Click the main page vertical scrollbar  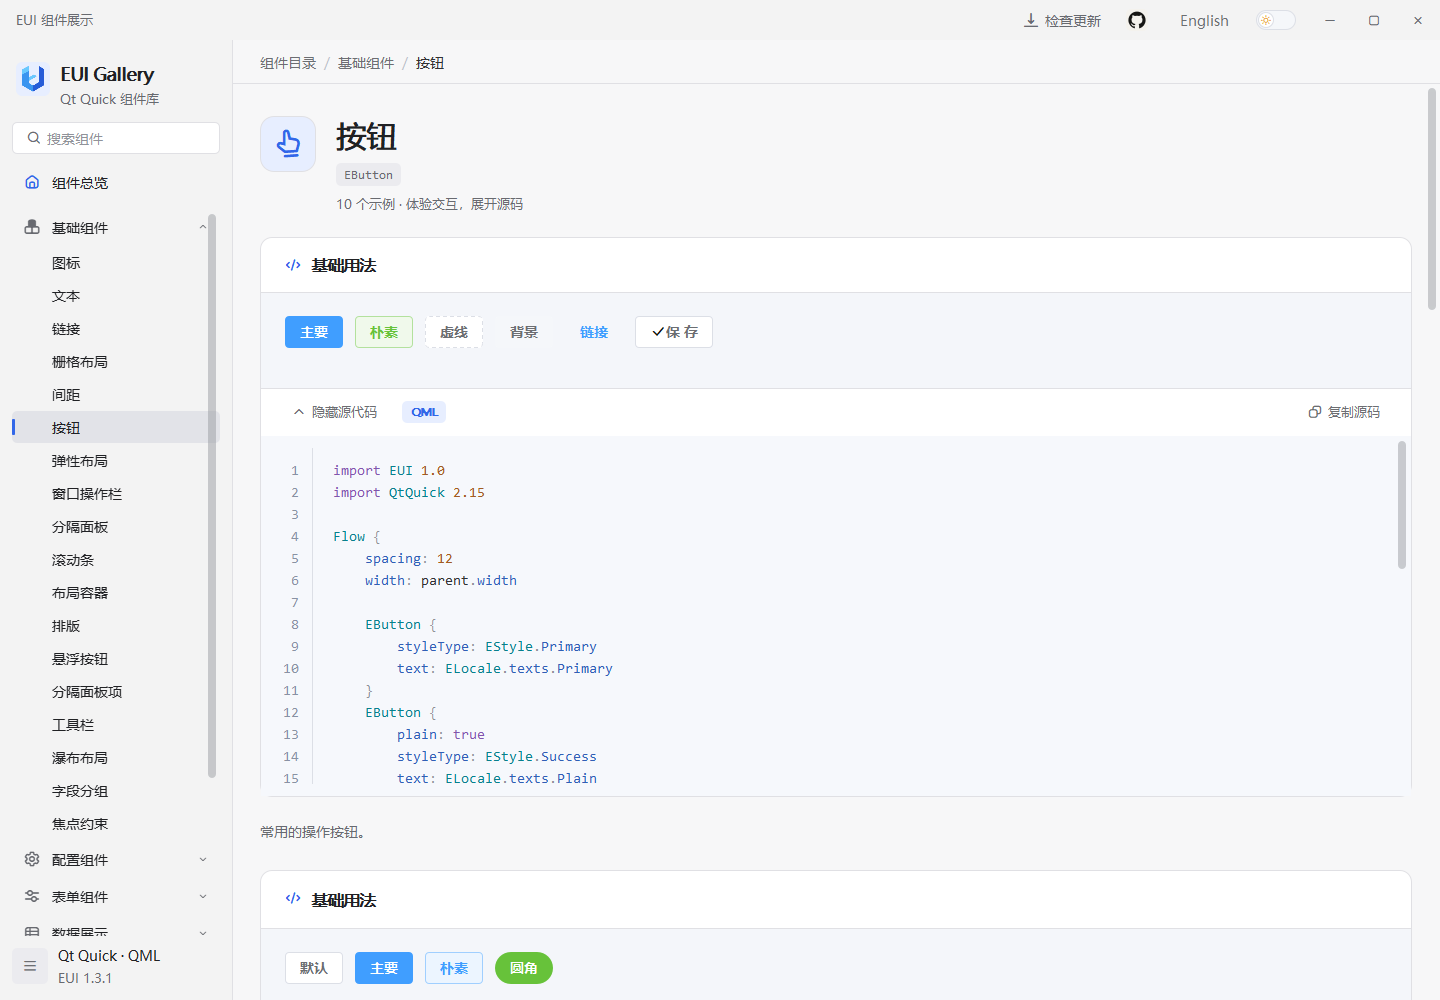[x=1432, y=199]
